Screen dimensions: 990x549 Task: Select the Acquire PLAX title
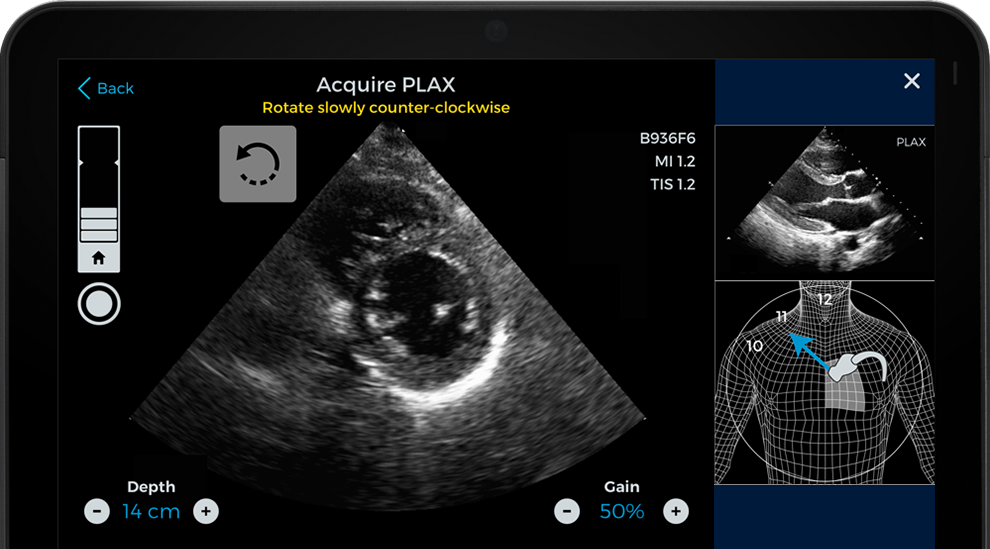point(386,85)
